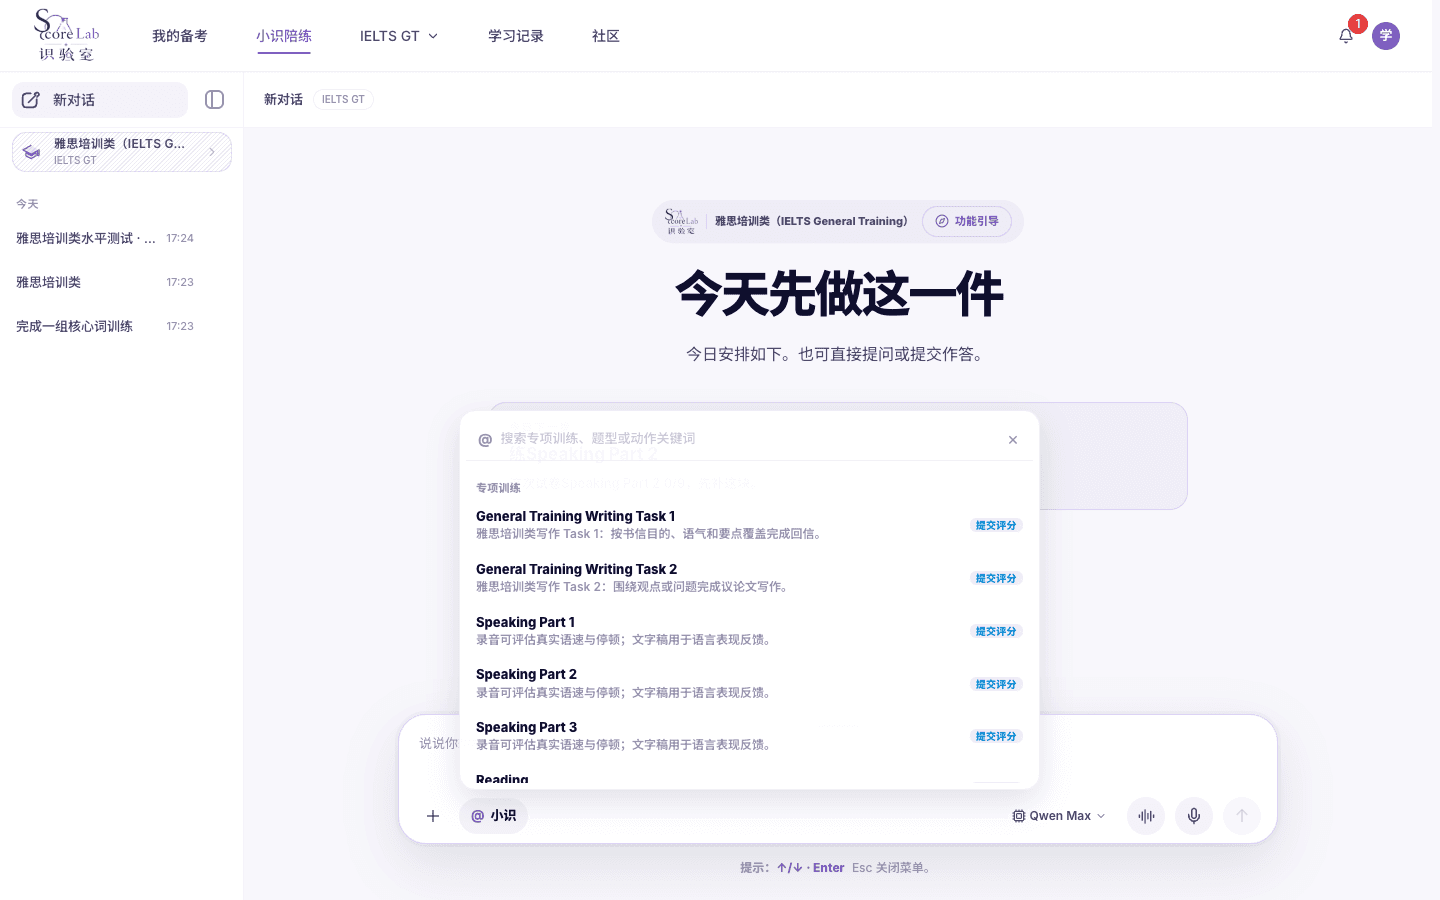Screen dimensions: 1440x900
Task: Click the microphone record button
Action: click(1194, 816)
